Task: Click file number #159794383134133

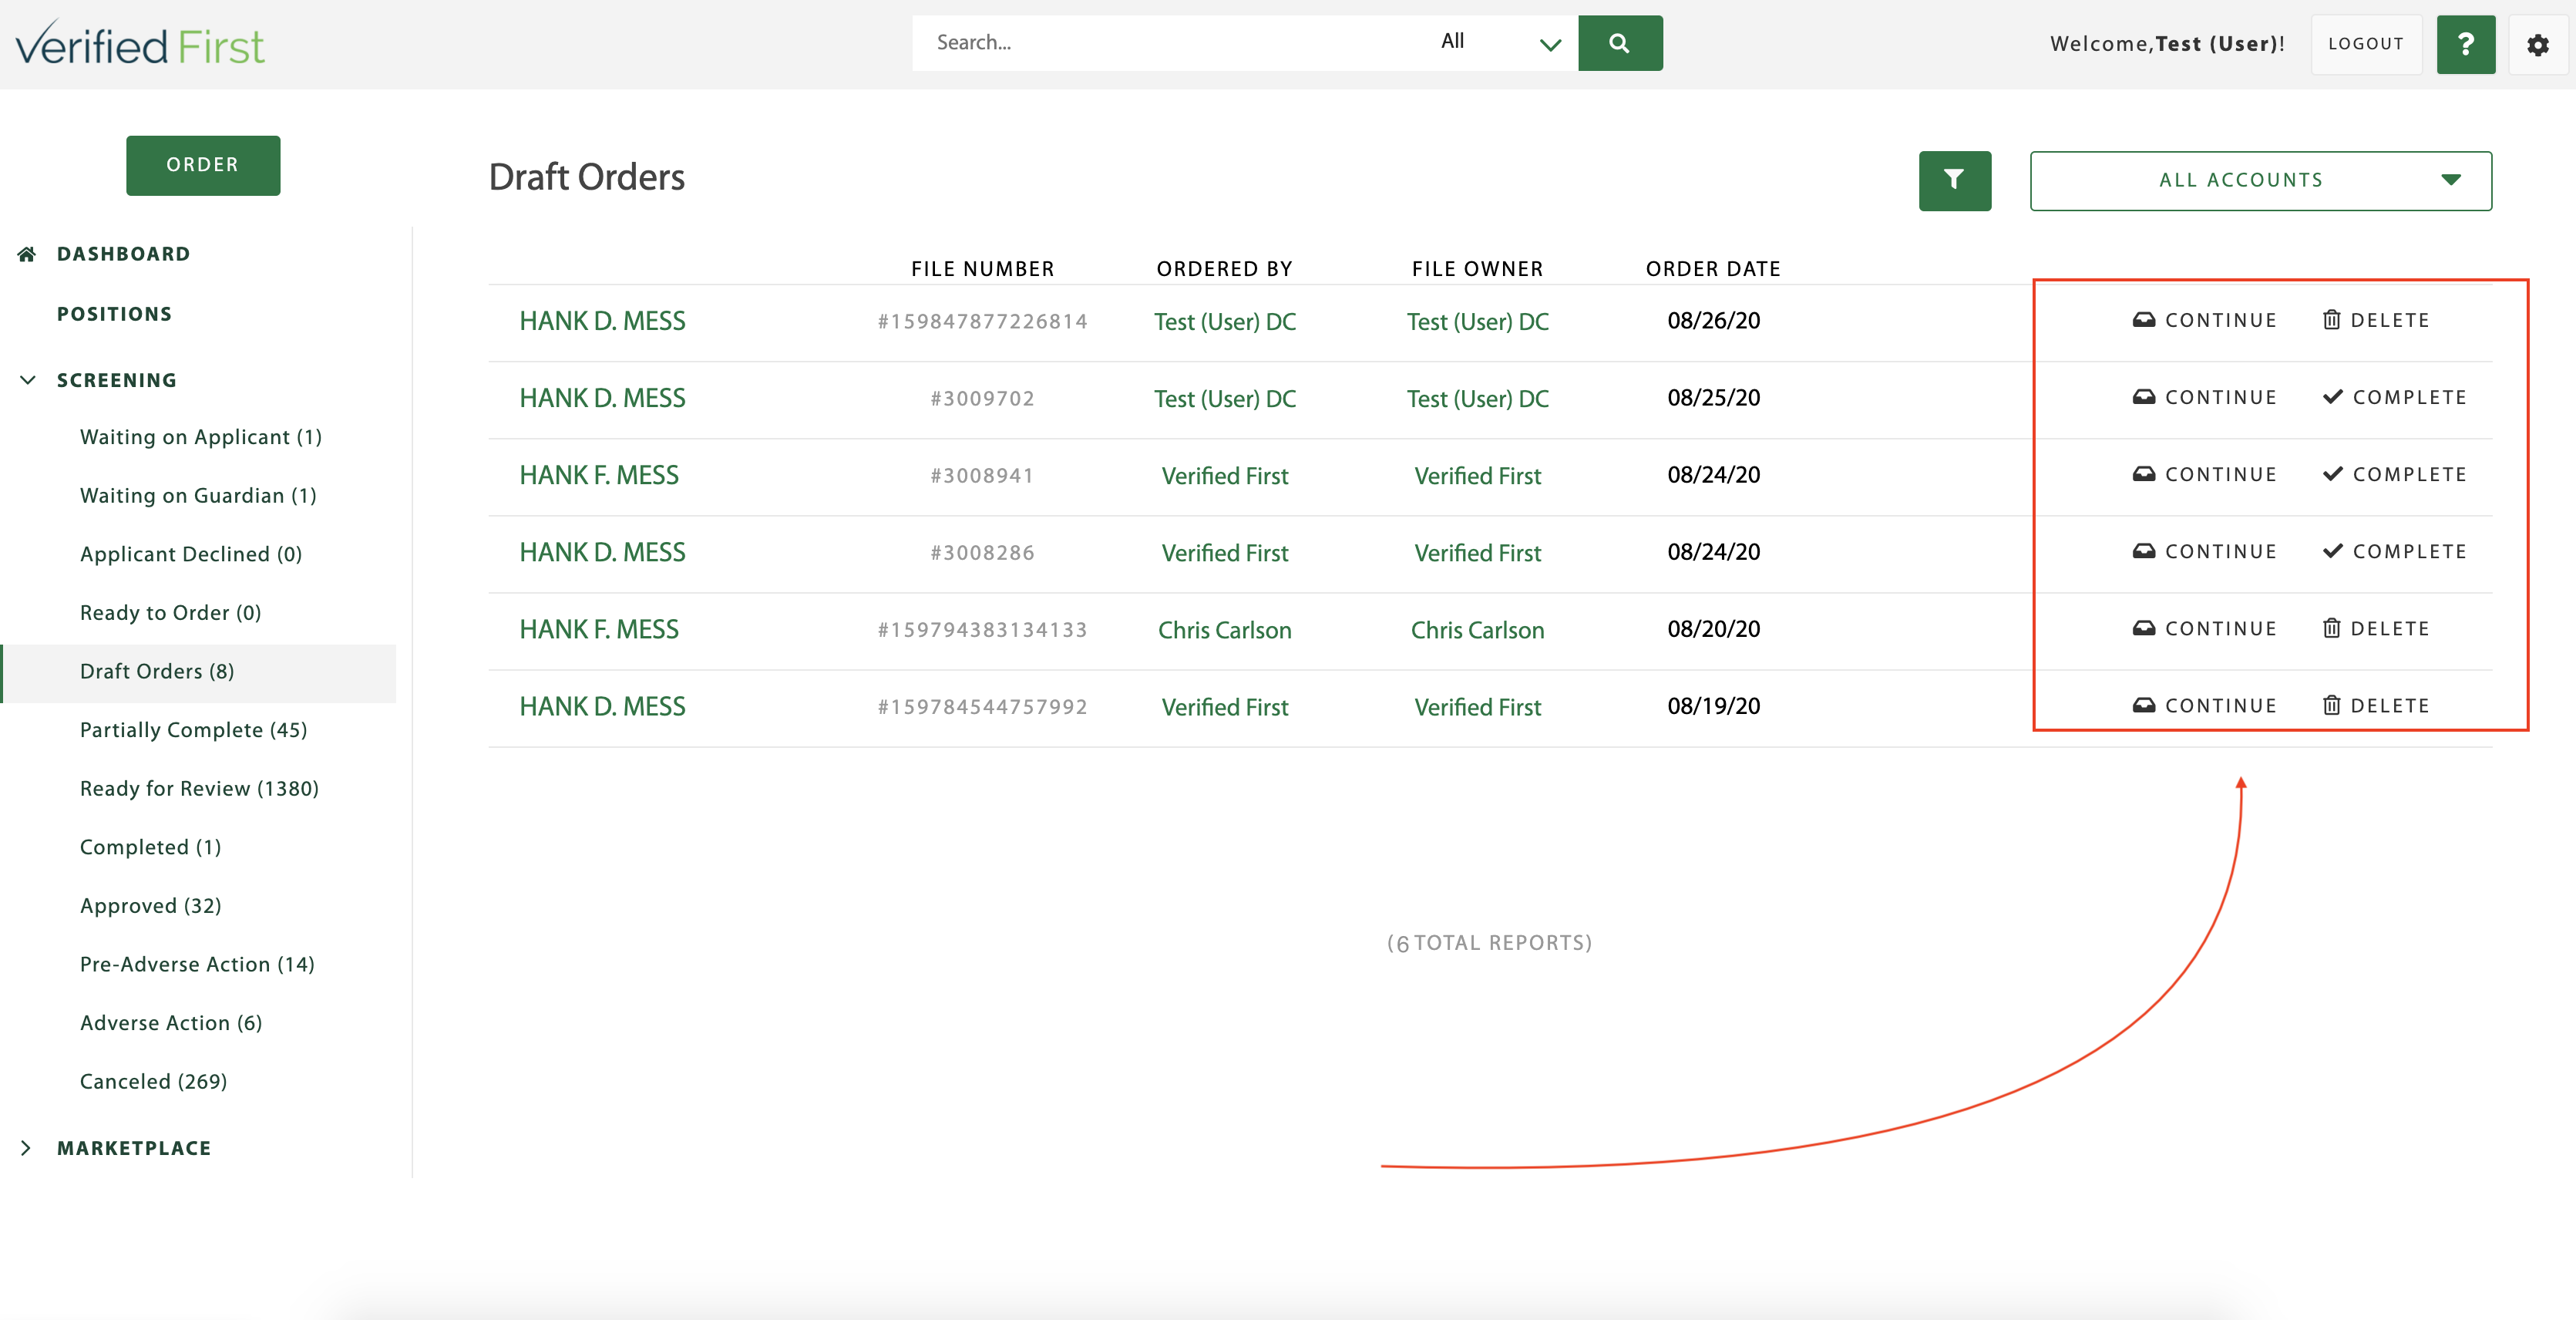Action: pos(982,629)
